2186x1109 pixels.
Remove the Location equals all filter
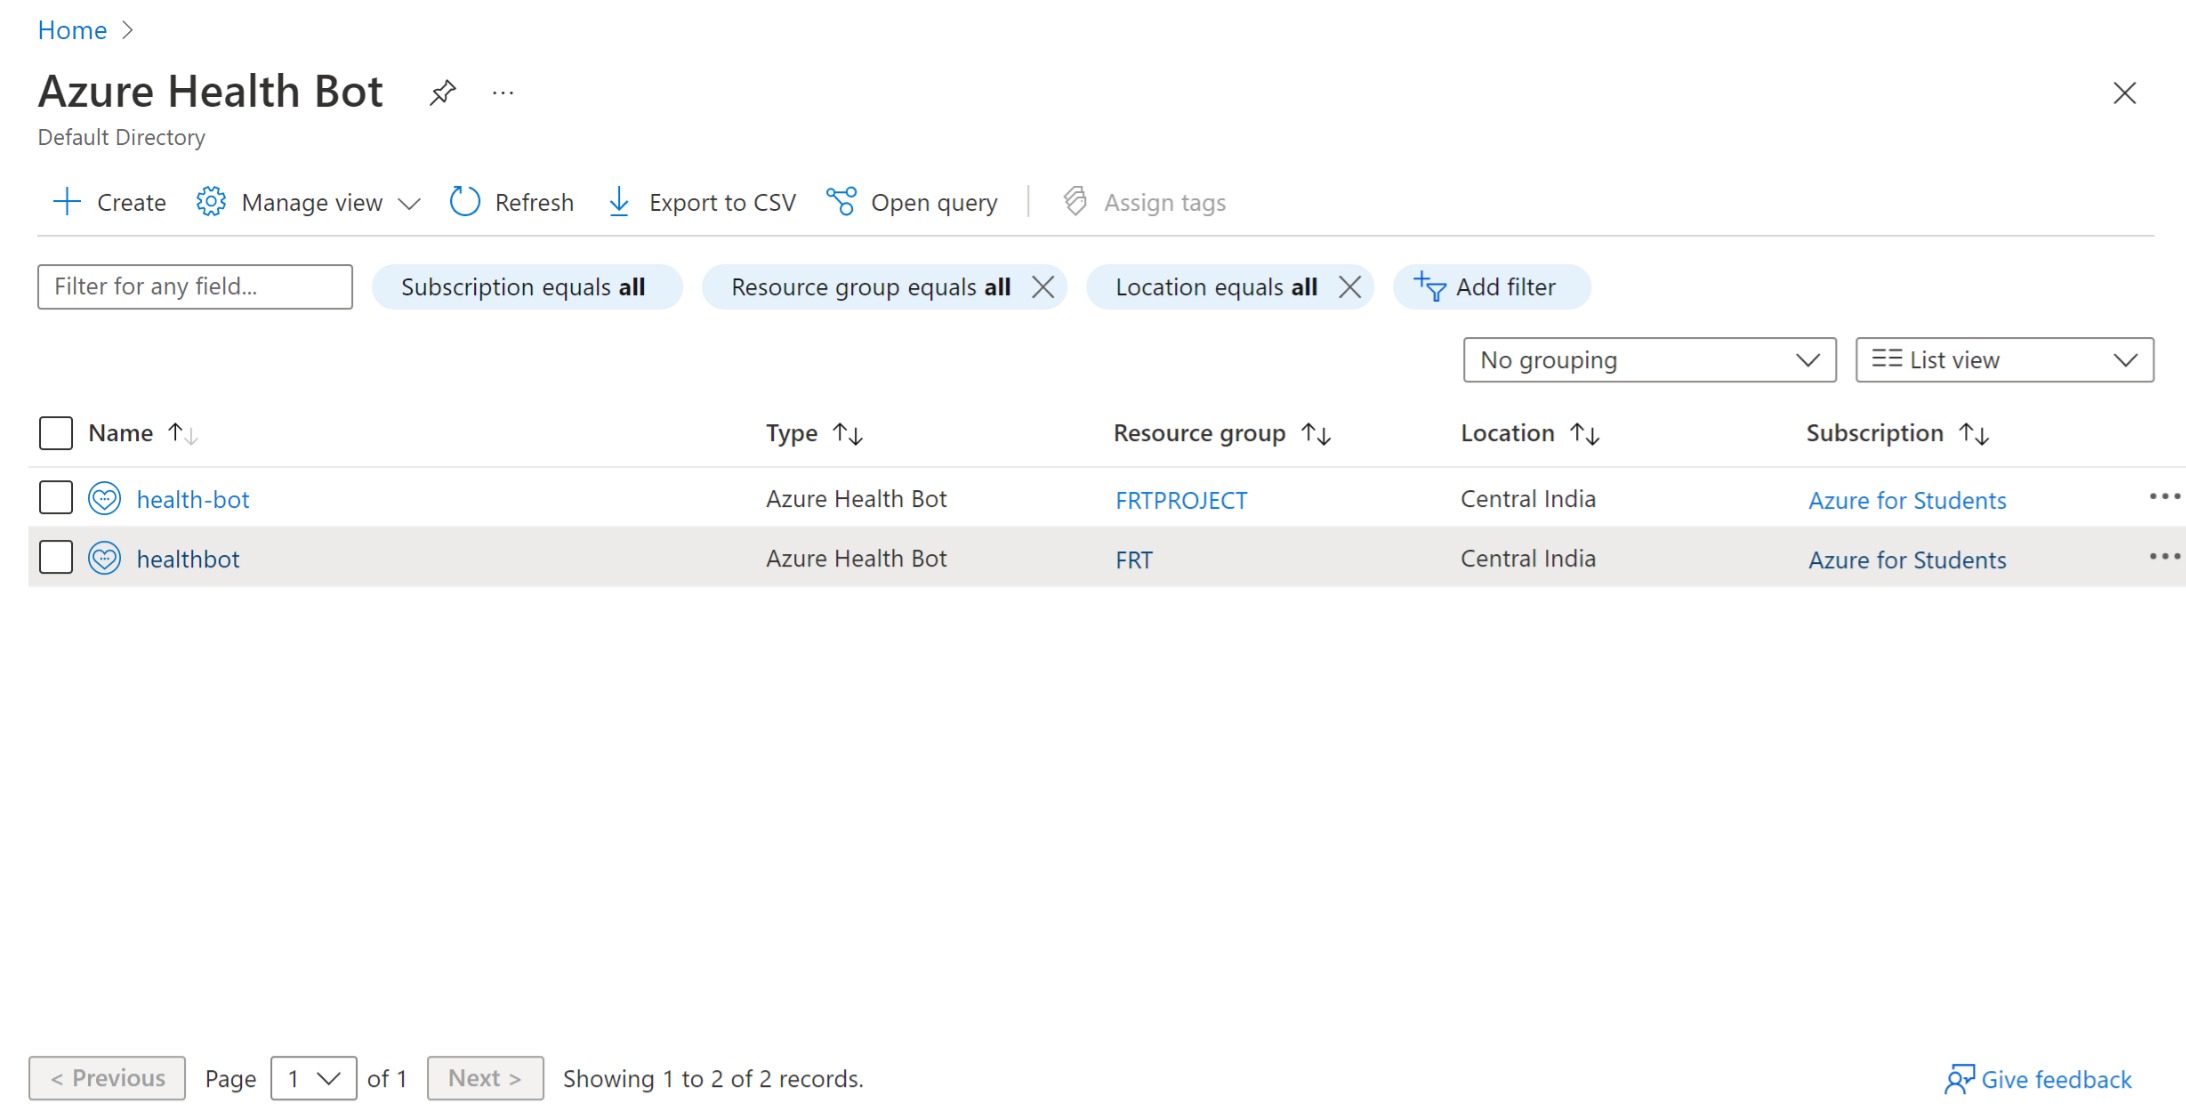point(1350,287)
